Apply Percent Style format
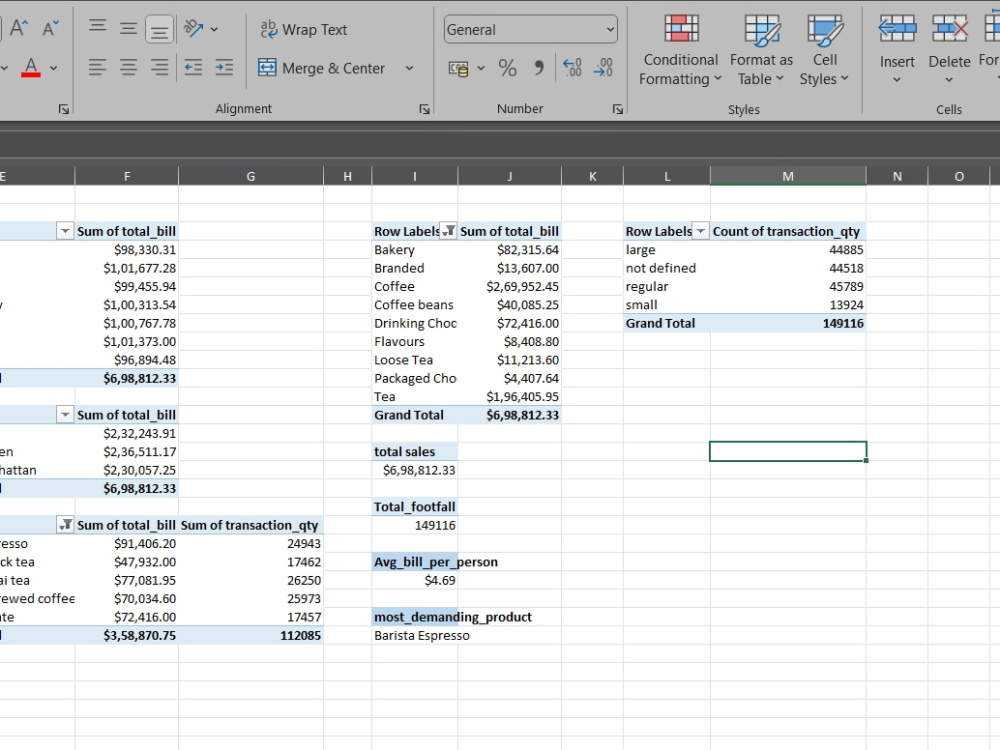The image size is (1000, 750). pyautogui.click(x=508, y=68)
